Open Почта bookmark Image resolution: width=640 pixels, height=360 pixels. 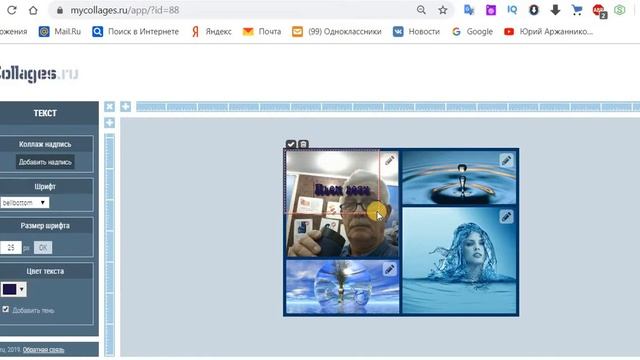point(262,31)
